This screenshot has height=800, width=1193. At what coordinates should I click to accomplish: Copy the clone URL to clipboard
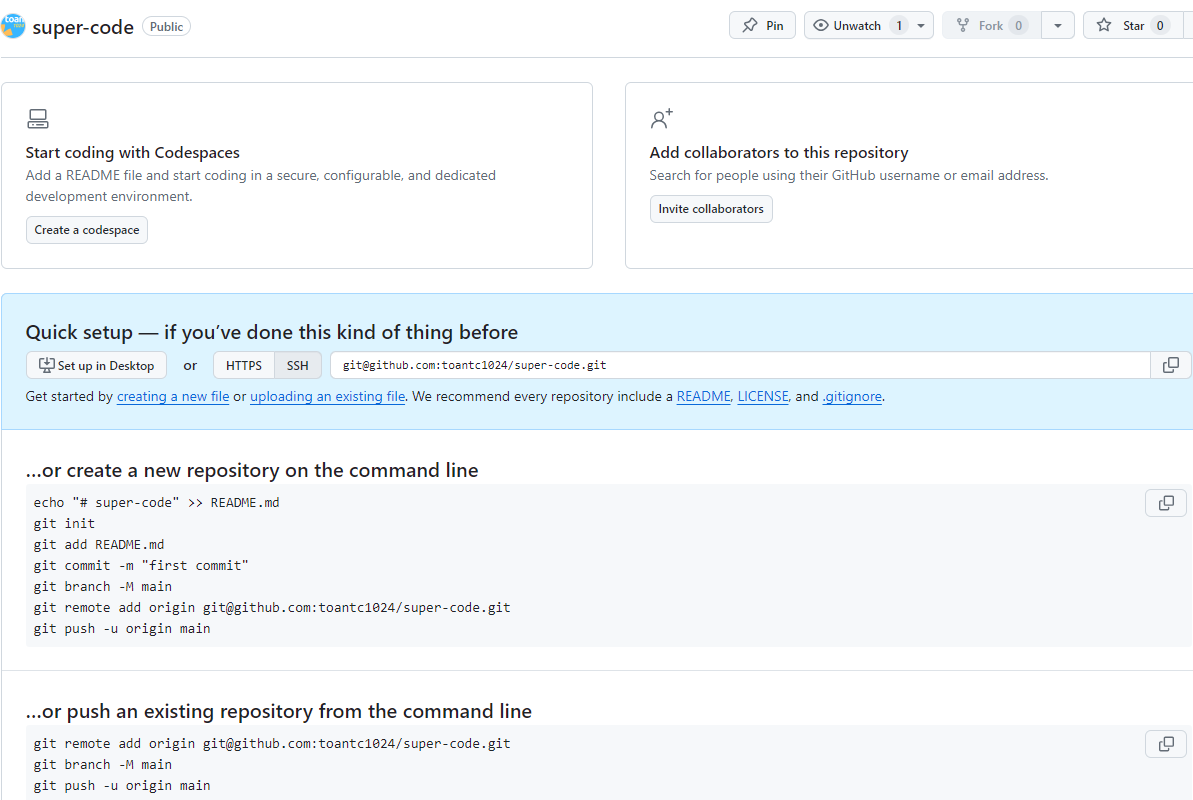coord(1171,365)
